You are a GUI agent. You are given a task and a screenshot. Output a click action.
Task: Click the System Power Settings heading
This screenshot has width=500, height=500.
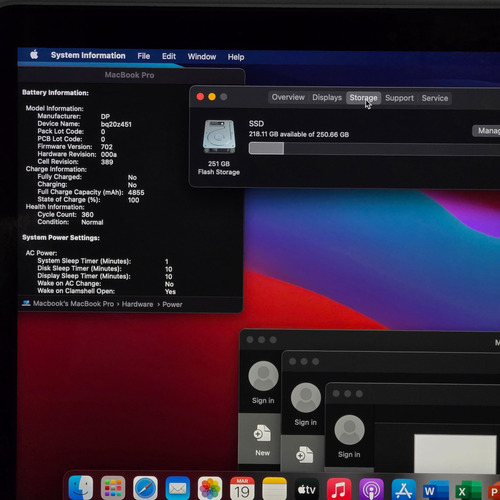(x=61, y=238)
